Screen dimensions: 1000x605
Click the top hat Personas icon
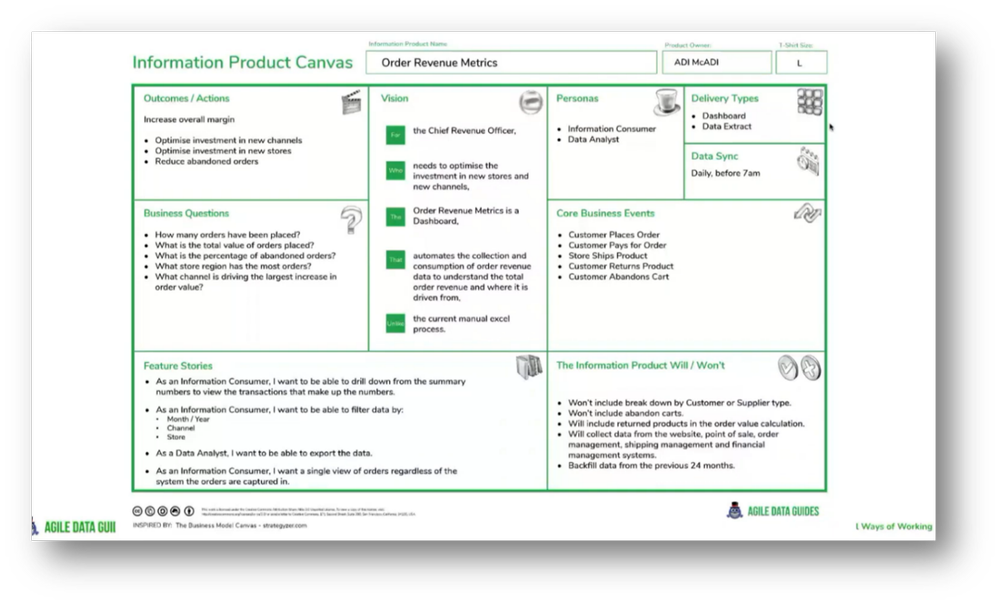click(x=667, y=102)
